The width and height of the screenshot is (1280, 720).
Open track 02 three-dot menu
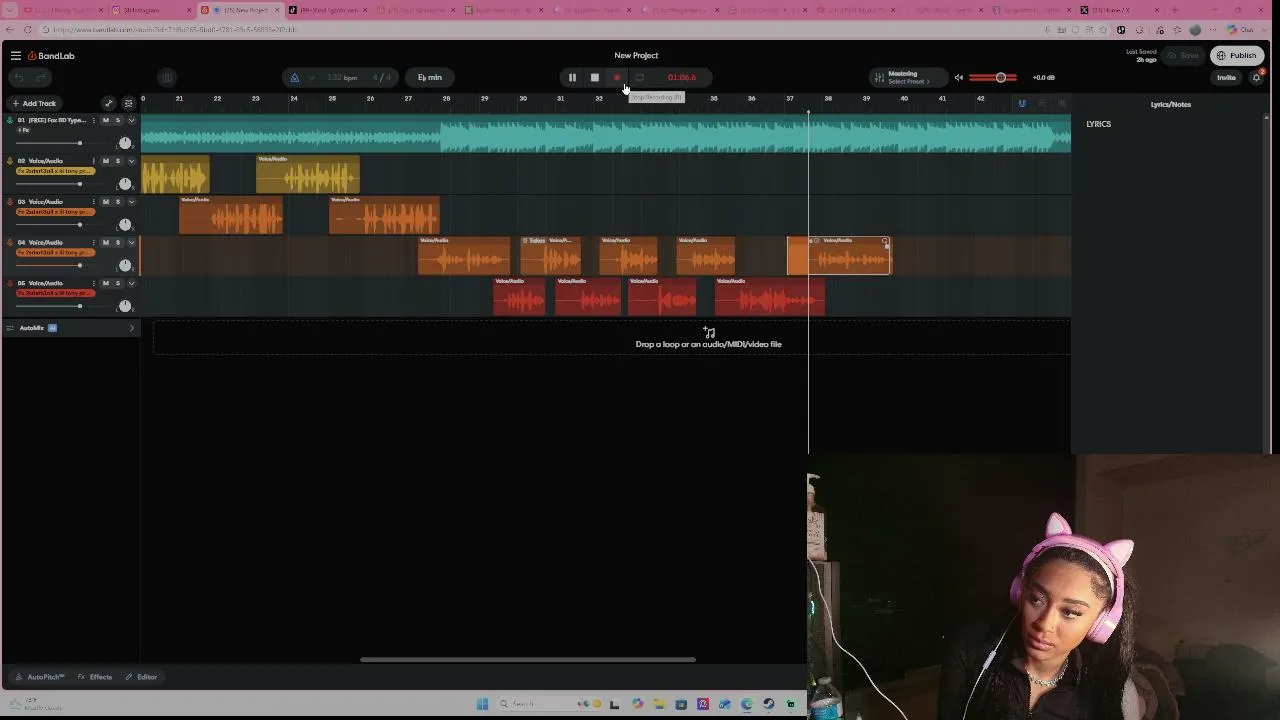coord(93,161)
